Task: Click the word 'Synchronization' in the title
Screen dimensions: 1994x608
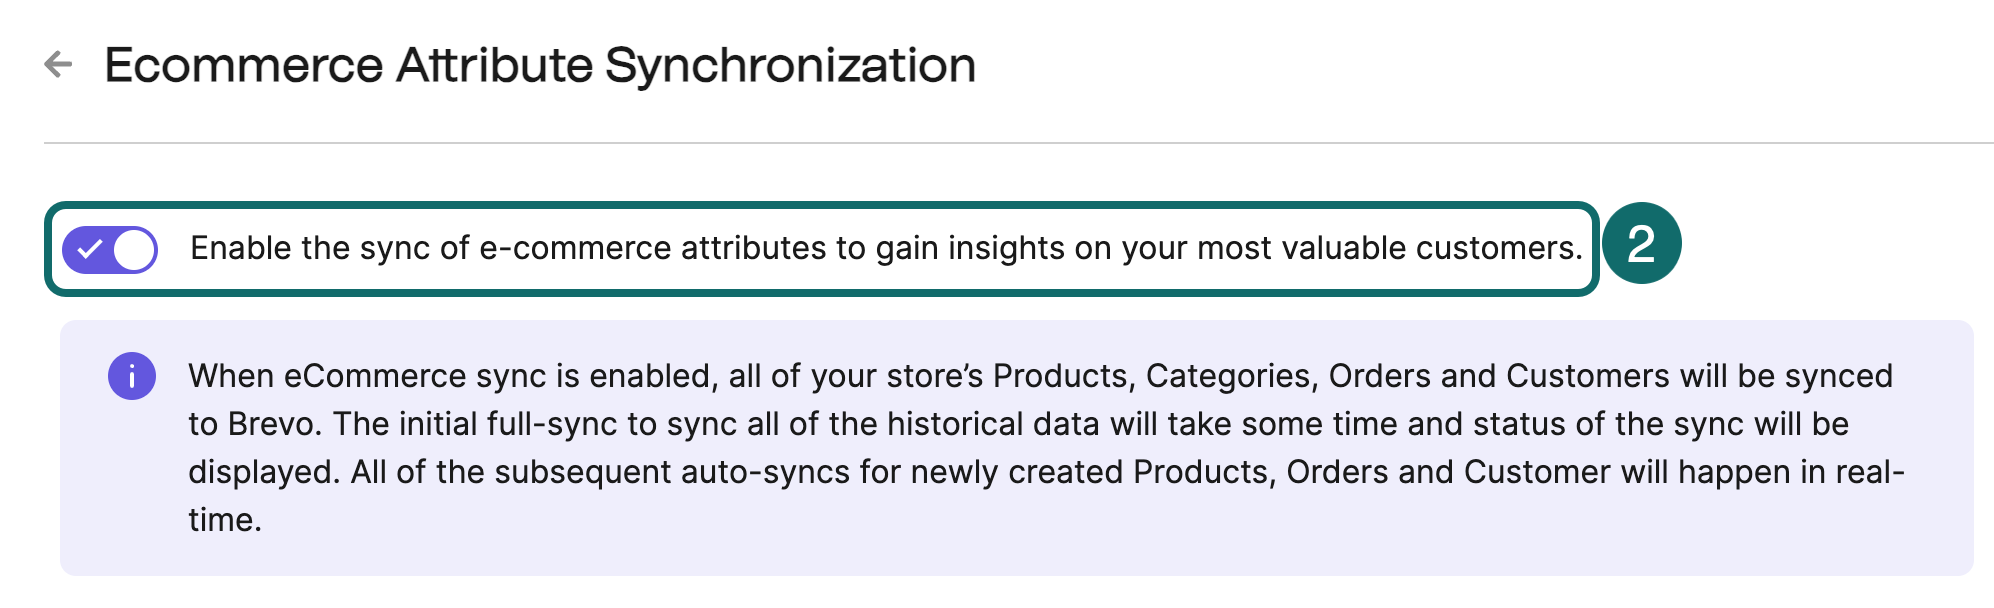Action: pos(790,66)
